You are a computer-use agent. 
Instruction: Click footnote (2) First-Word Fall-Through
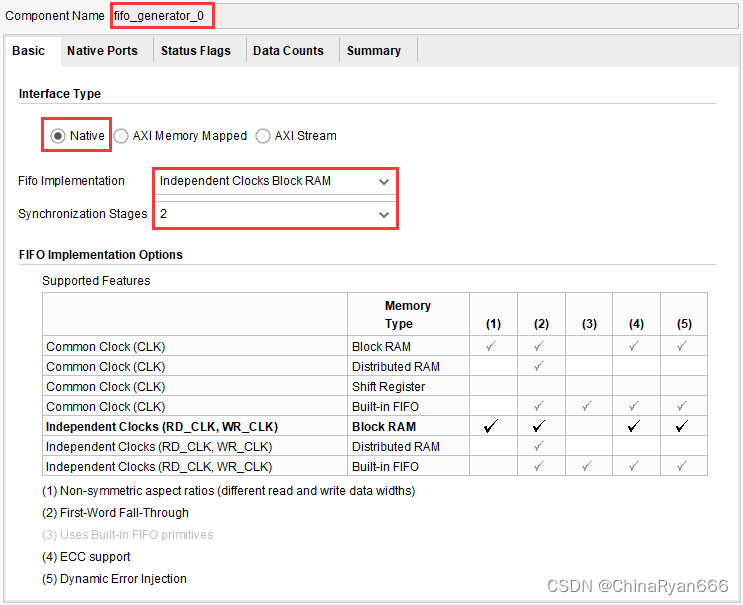pos(115,513)
